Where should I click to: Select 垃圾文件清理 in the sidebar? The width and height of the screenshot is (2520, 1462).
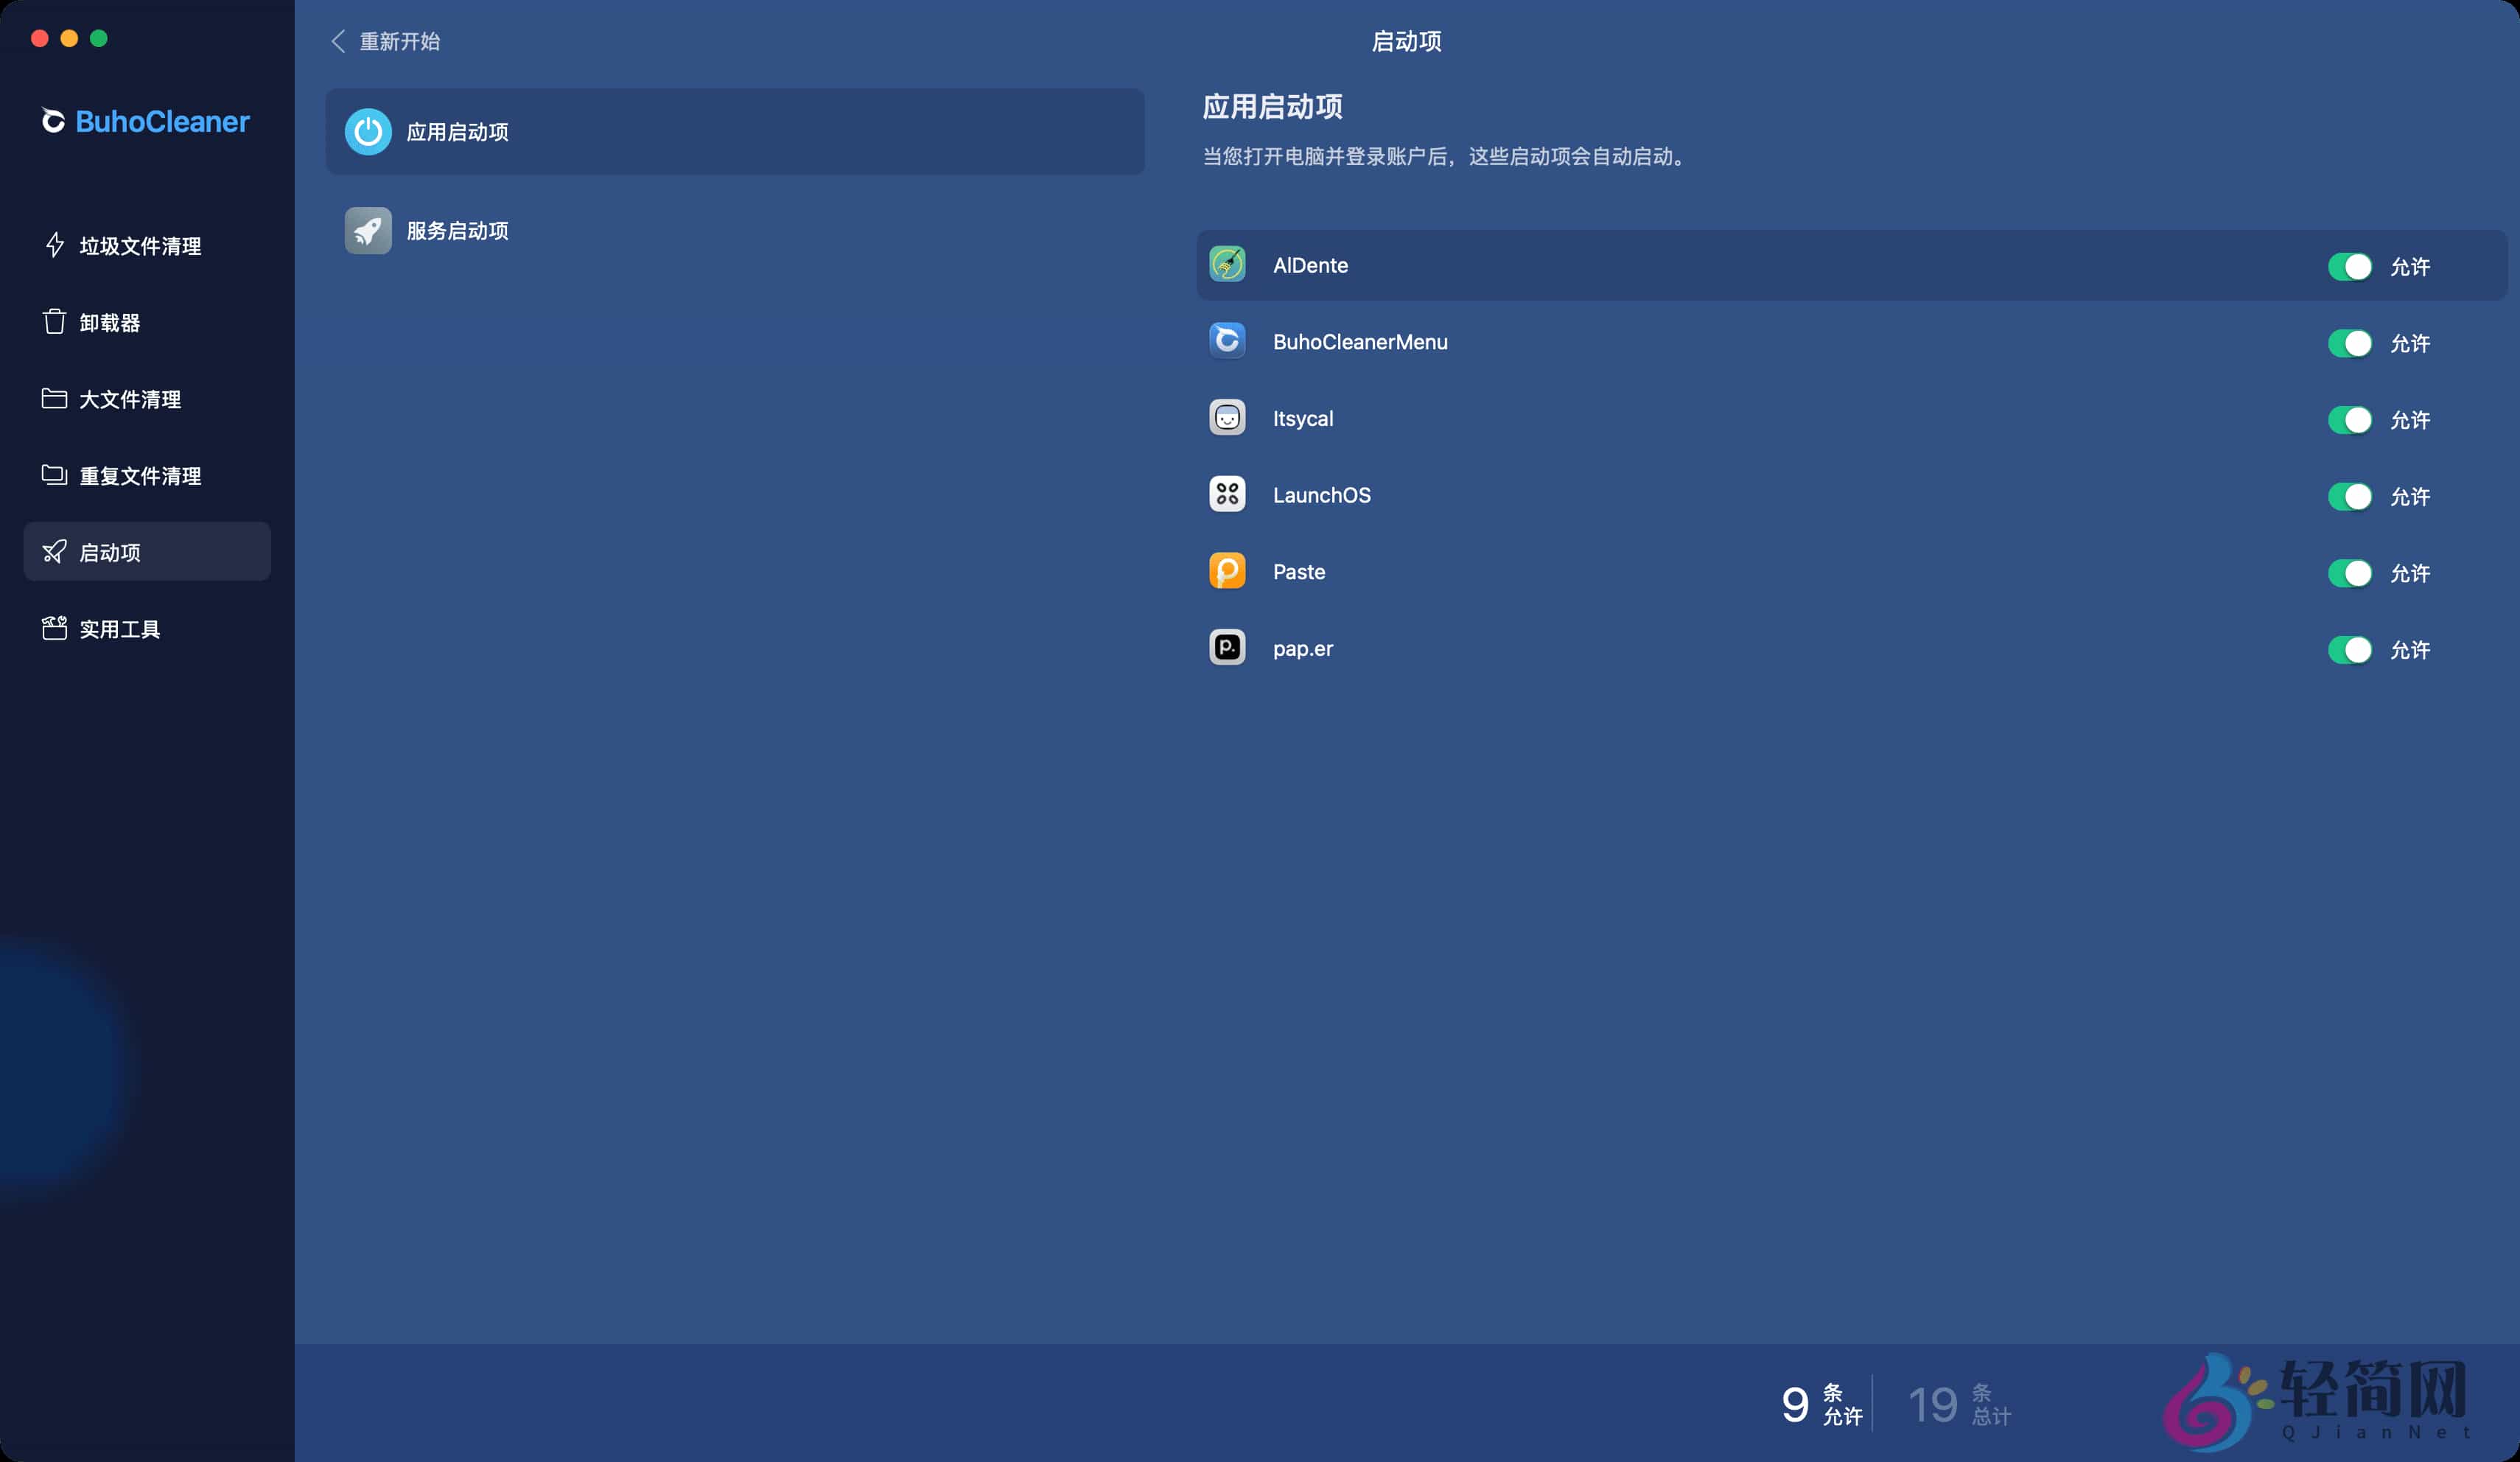point(140,245)
